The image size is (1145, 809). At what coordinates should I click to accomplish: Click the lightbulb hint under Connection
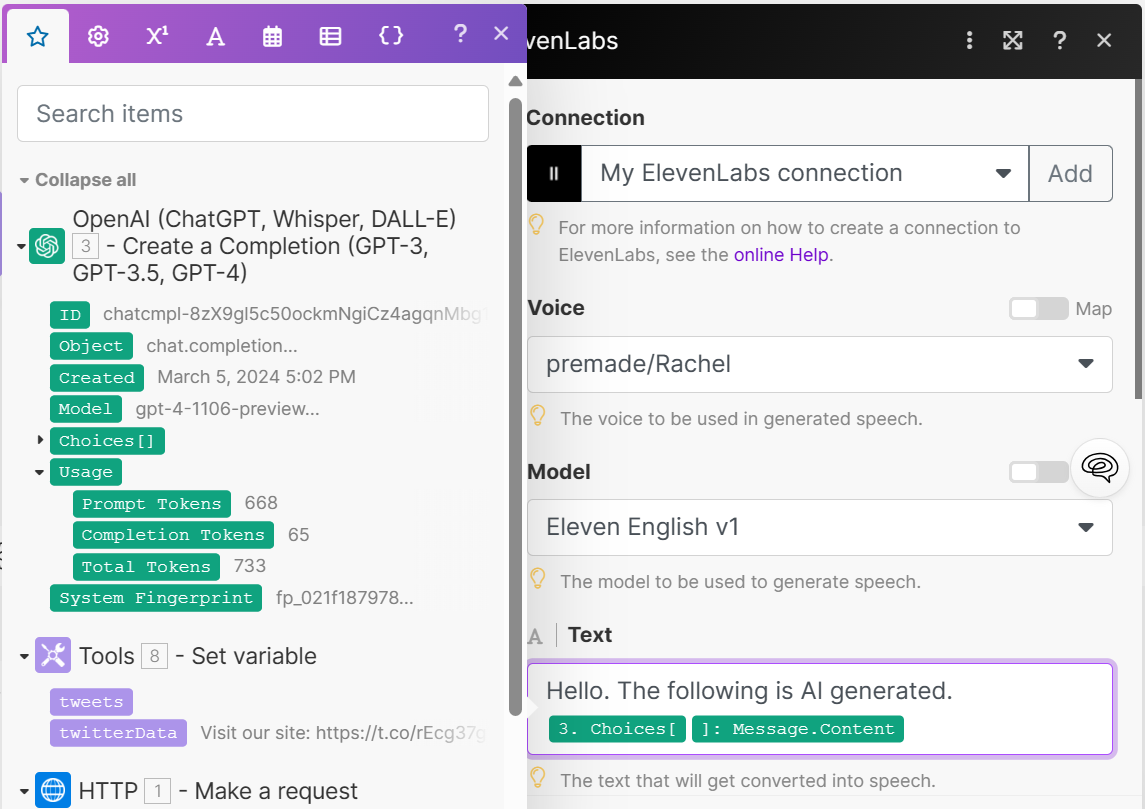point(537,225)
